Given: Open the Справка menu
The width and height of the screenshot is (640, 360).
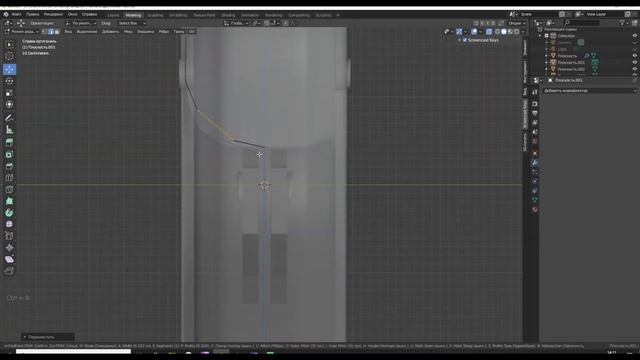Looking at the screenshot, I should (89, 14).
